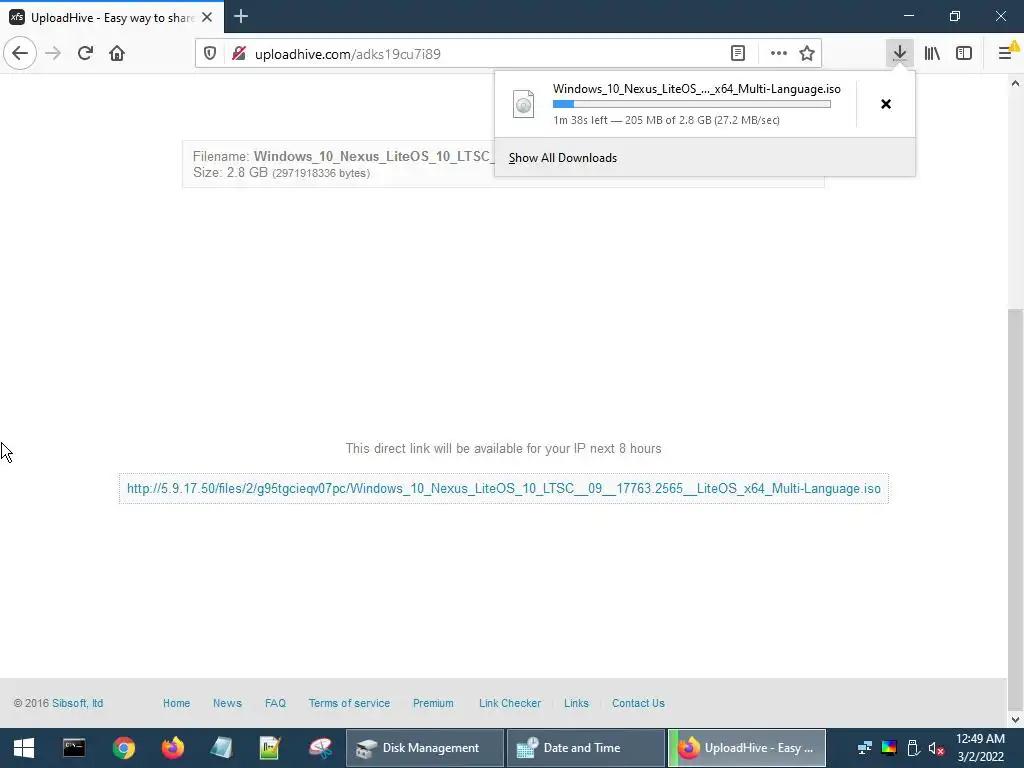Open News footer link
Screen dimensions: 1024x768
click(227, 703)
